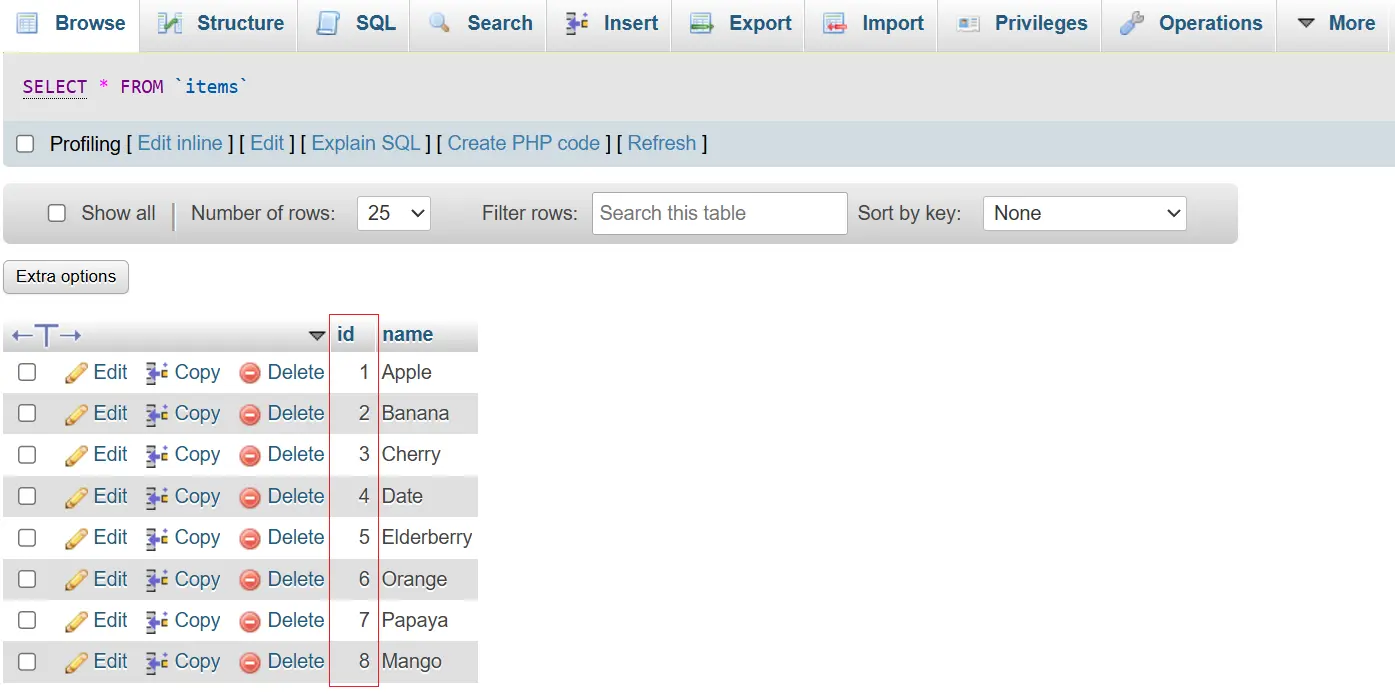Image resolution: width=1395 pixels, height=699 pixels.
Task: Tick the Show all checkbox
Action: [57, 213]
